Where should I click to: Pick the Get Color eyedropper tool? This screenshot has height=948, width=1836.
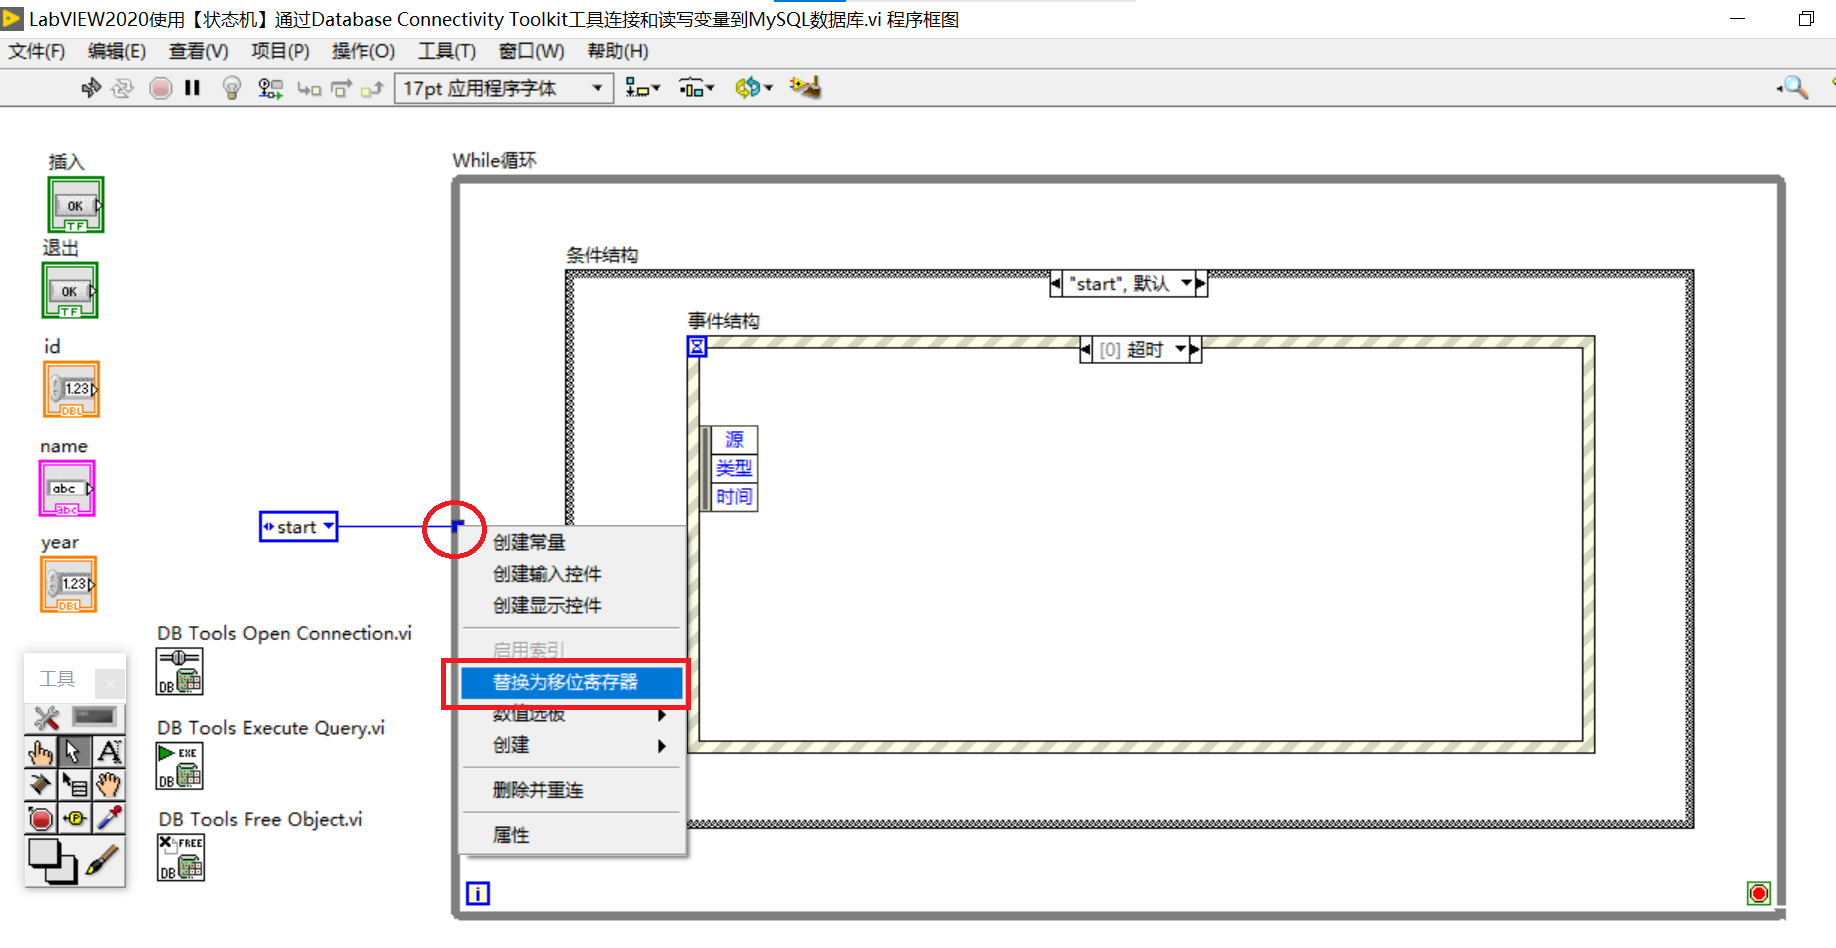110,818
